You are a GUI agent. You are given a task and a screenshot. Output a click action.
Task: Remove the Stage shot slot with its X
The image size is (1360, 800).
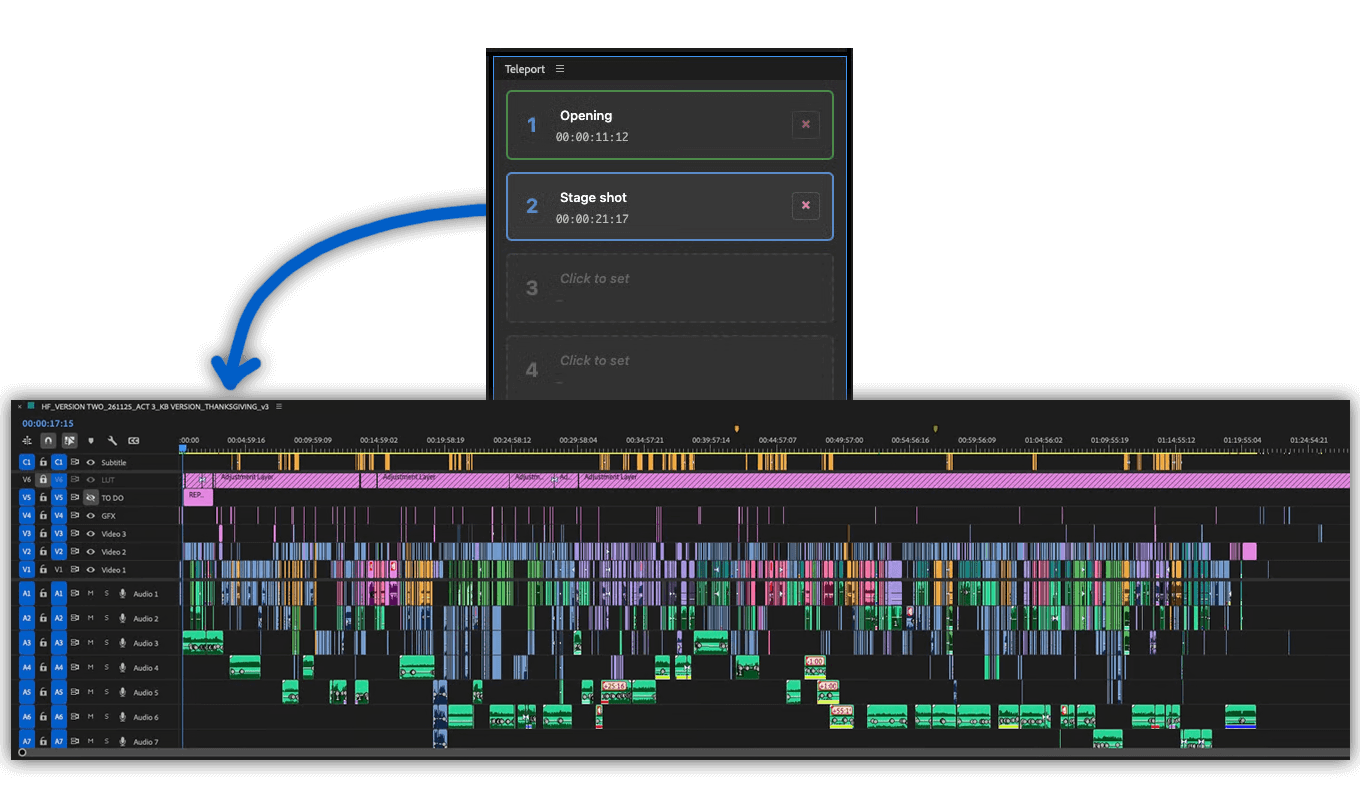[x=805, y=206]
